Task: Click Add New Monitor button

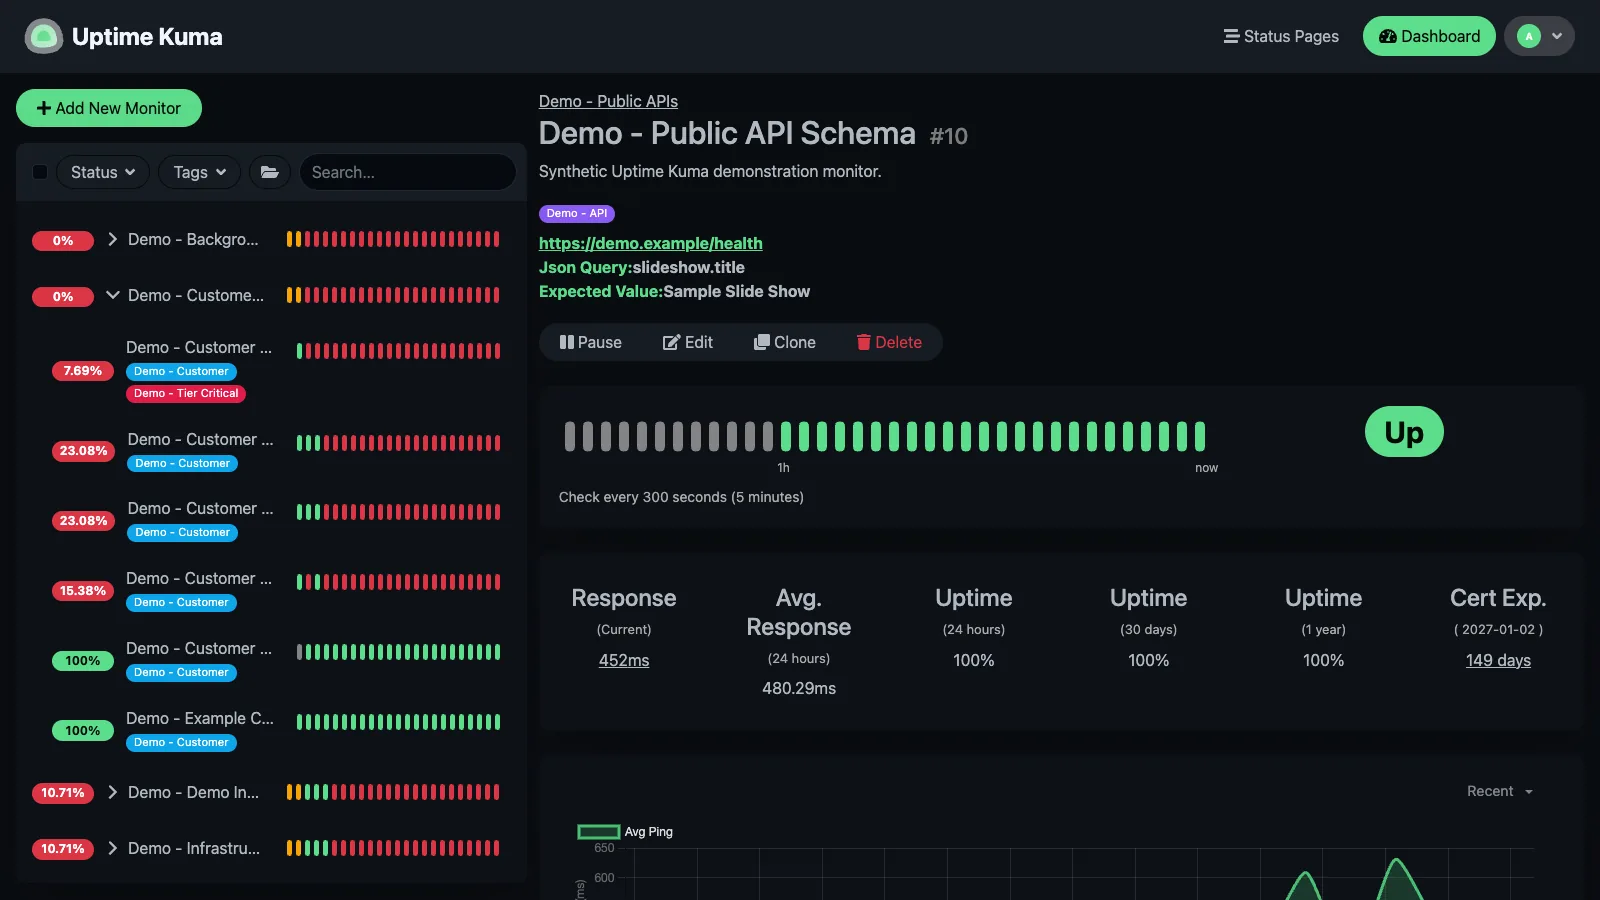Action: coord(109,108)
